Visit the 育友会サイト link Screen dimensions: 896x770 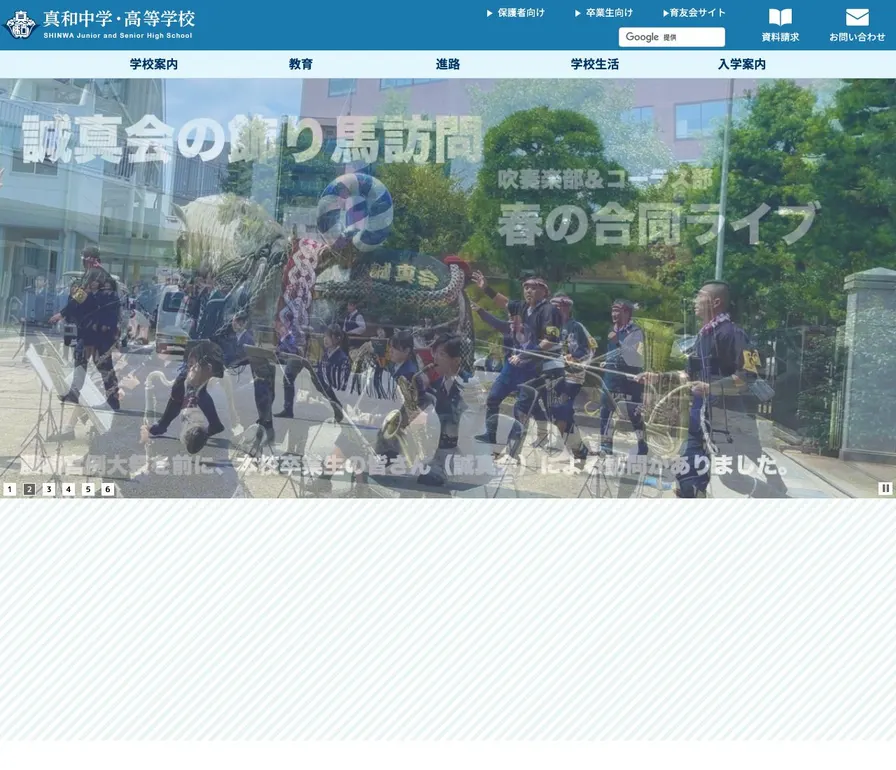(x=694, y=13)
